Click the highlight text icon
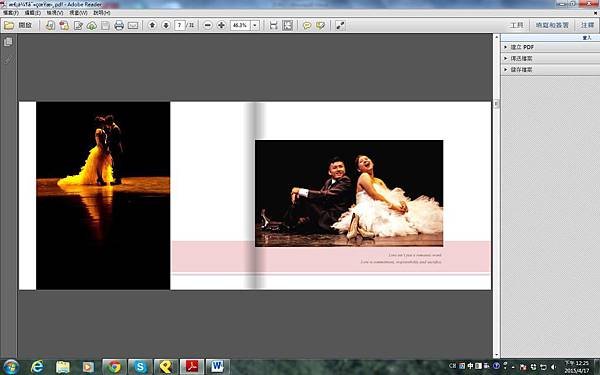This screenshot has width=600, height=375. [x=320, y=26]
